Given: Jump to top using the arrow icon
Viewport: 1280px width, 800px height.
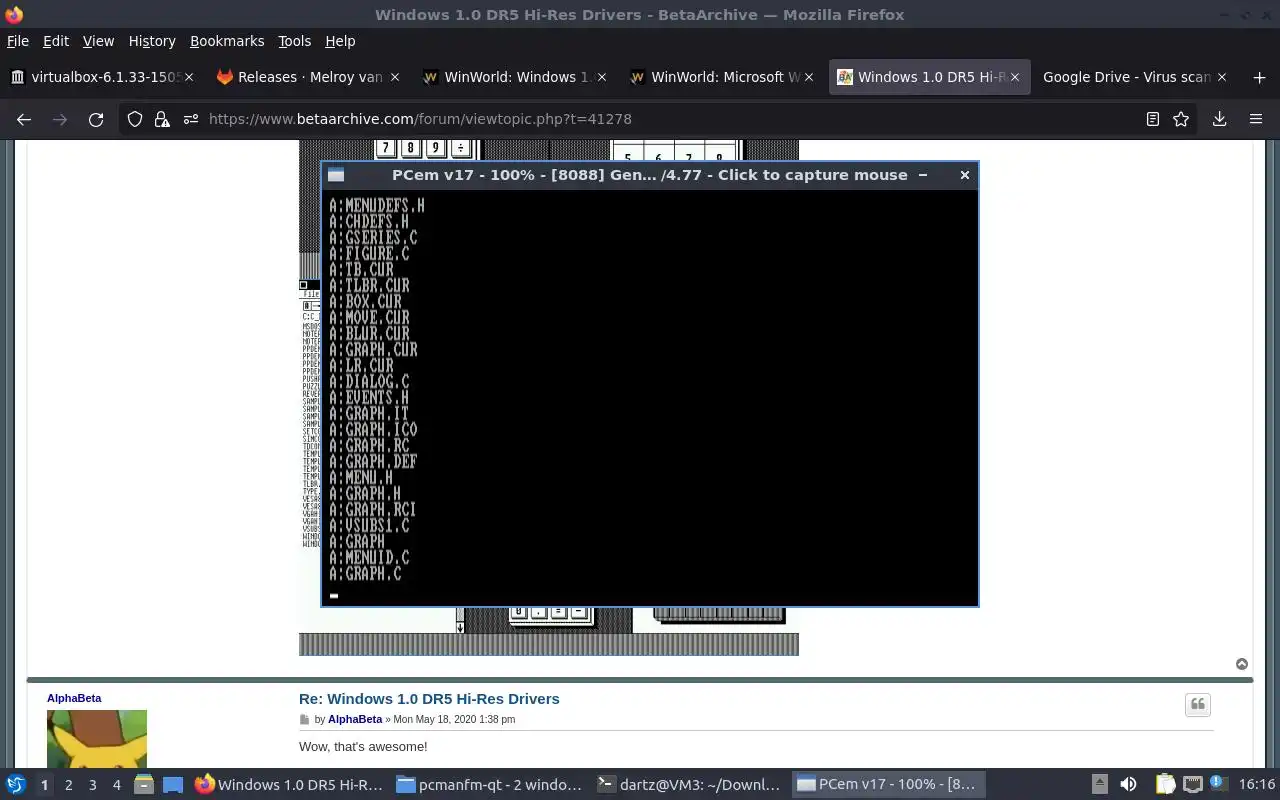Looking at the screenshot, I should pyautogui.click(x=1242, y=664).
